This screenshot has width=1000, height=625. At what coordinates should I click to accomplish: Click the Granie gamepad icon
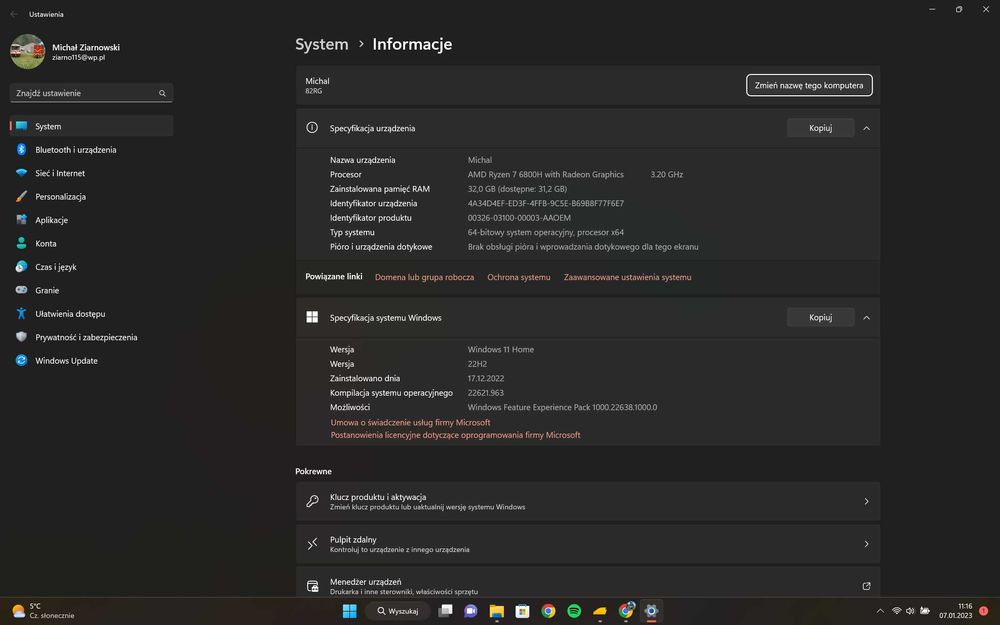click(x=21, y=290)
